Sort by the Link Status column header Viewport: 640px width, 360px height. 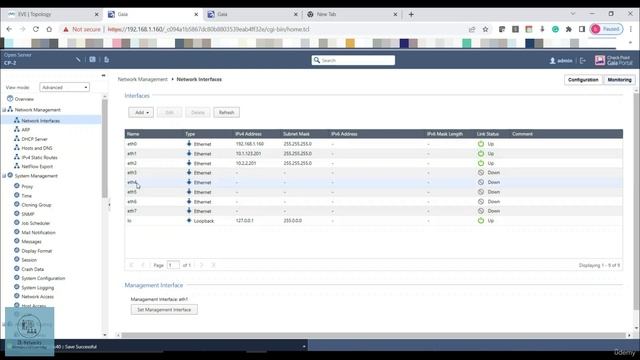488,134
